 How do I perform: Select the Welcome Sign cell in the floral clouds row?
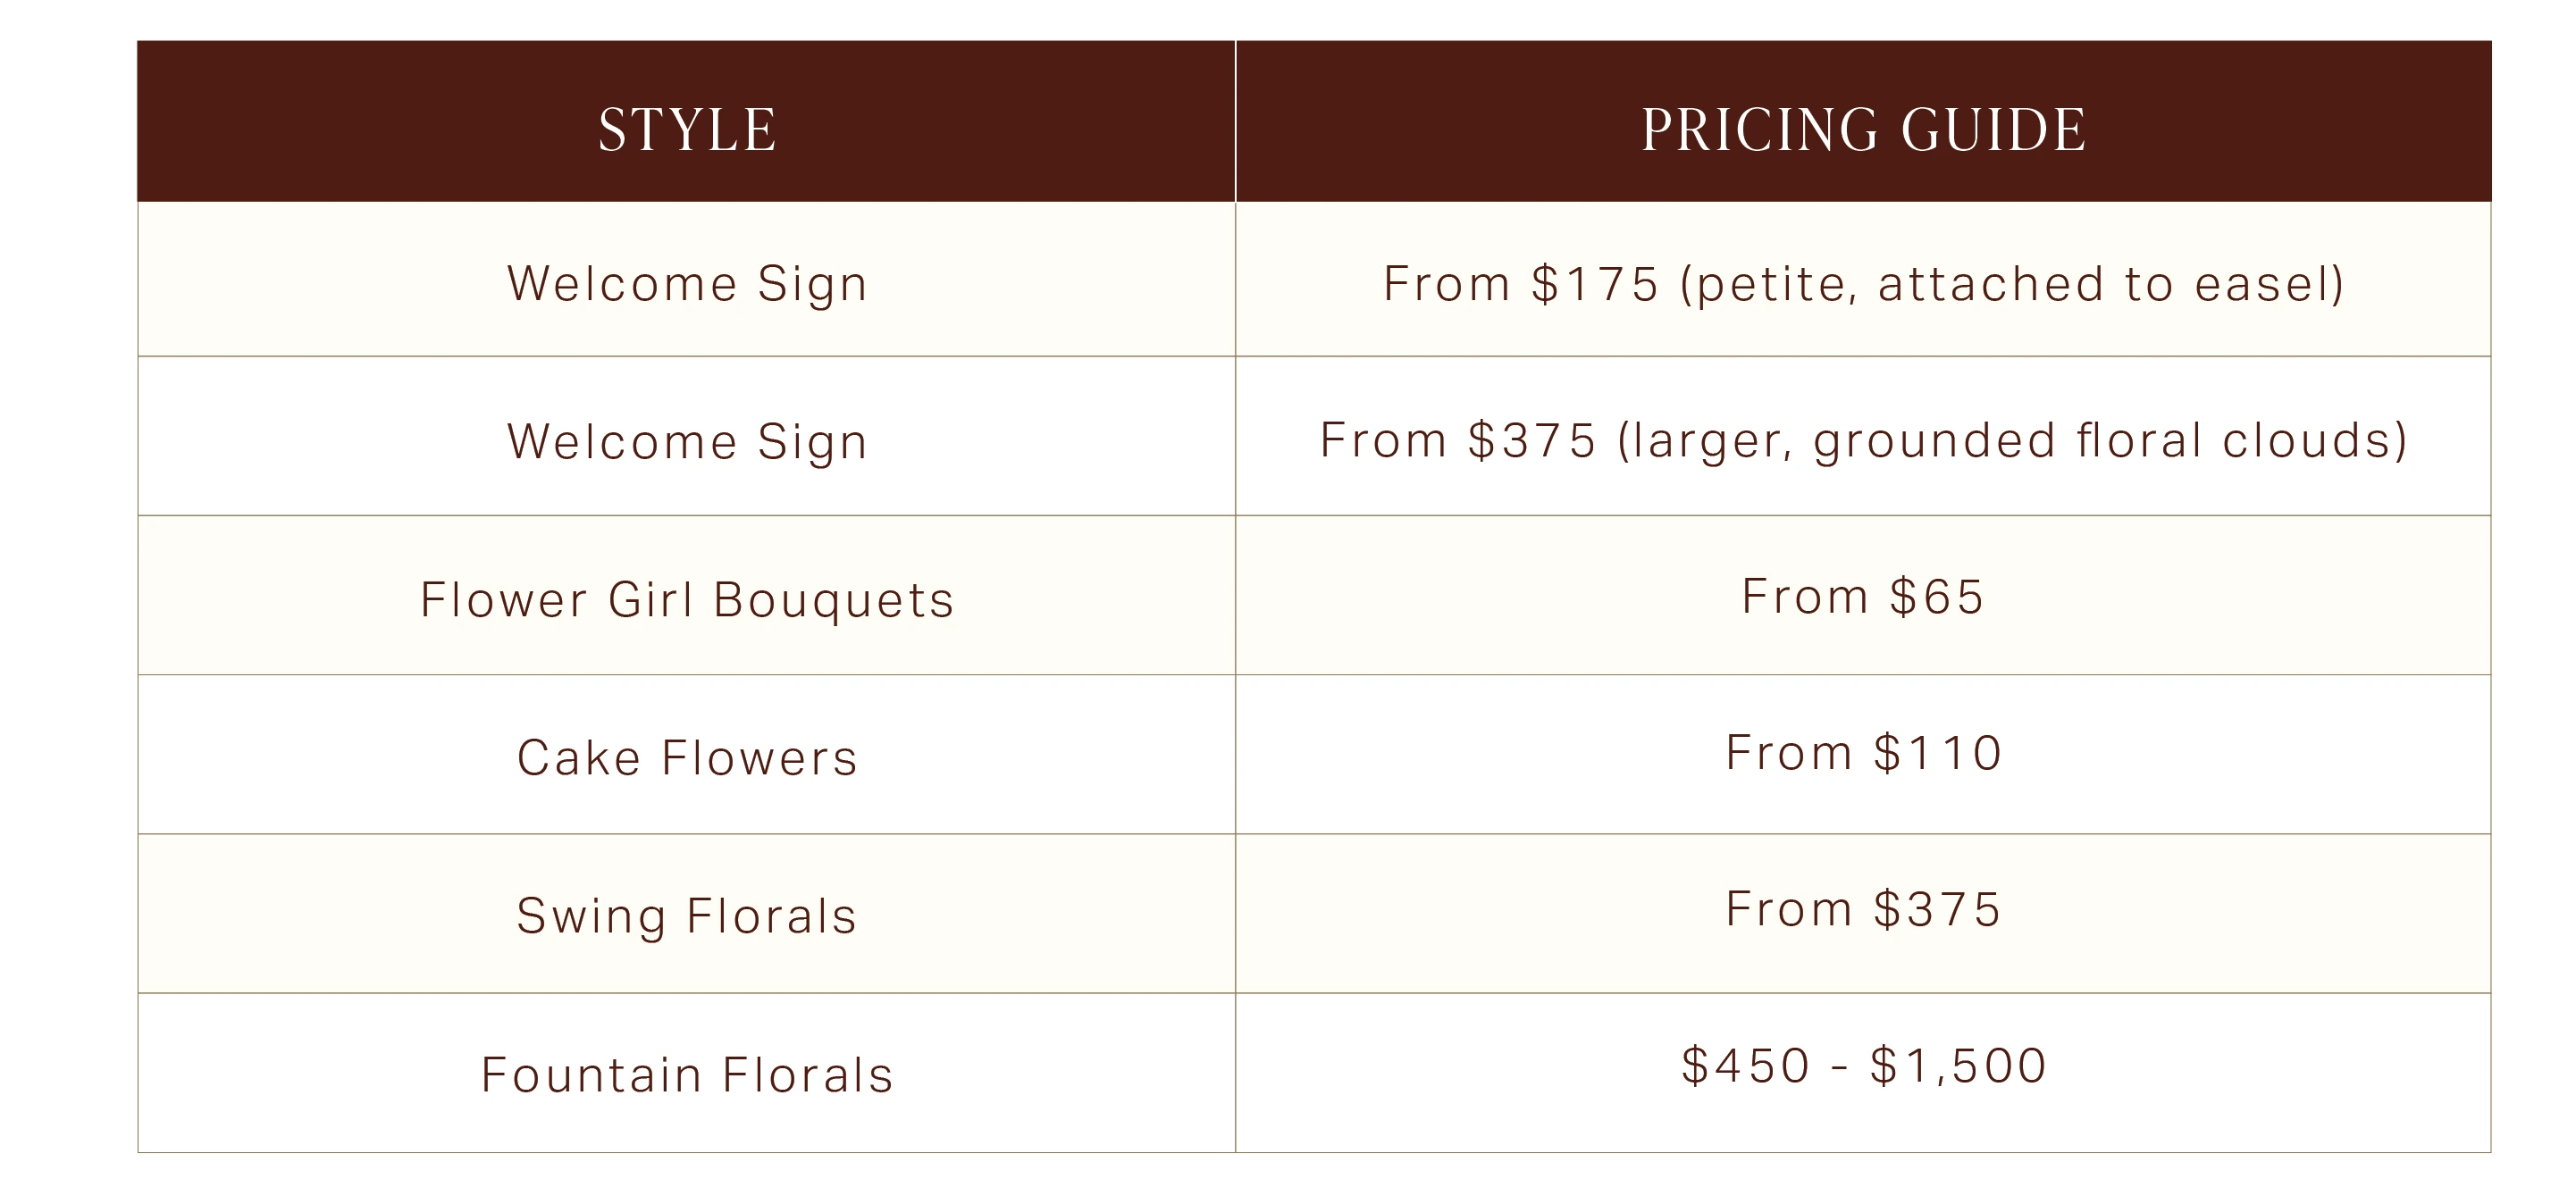(x=687, y=441)
